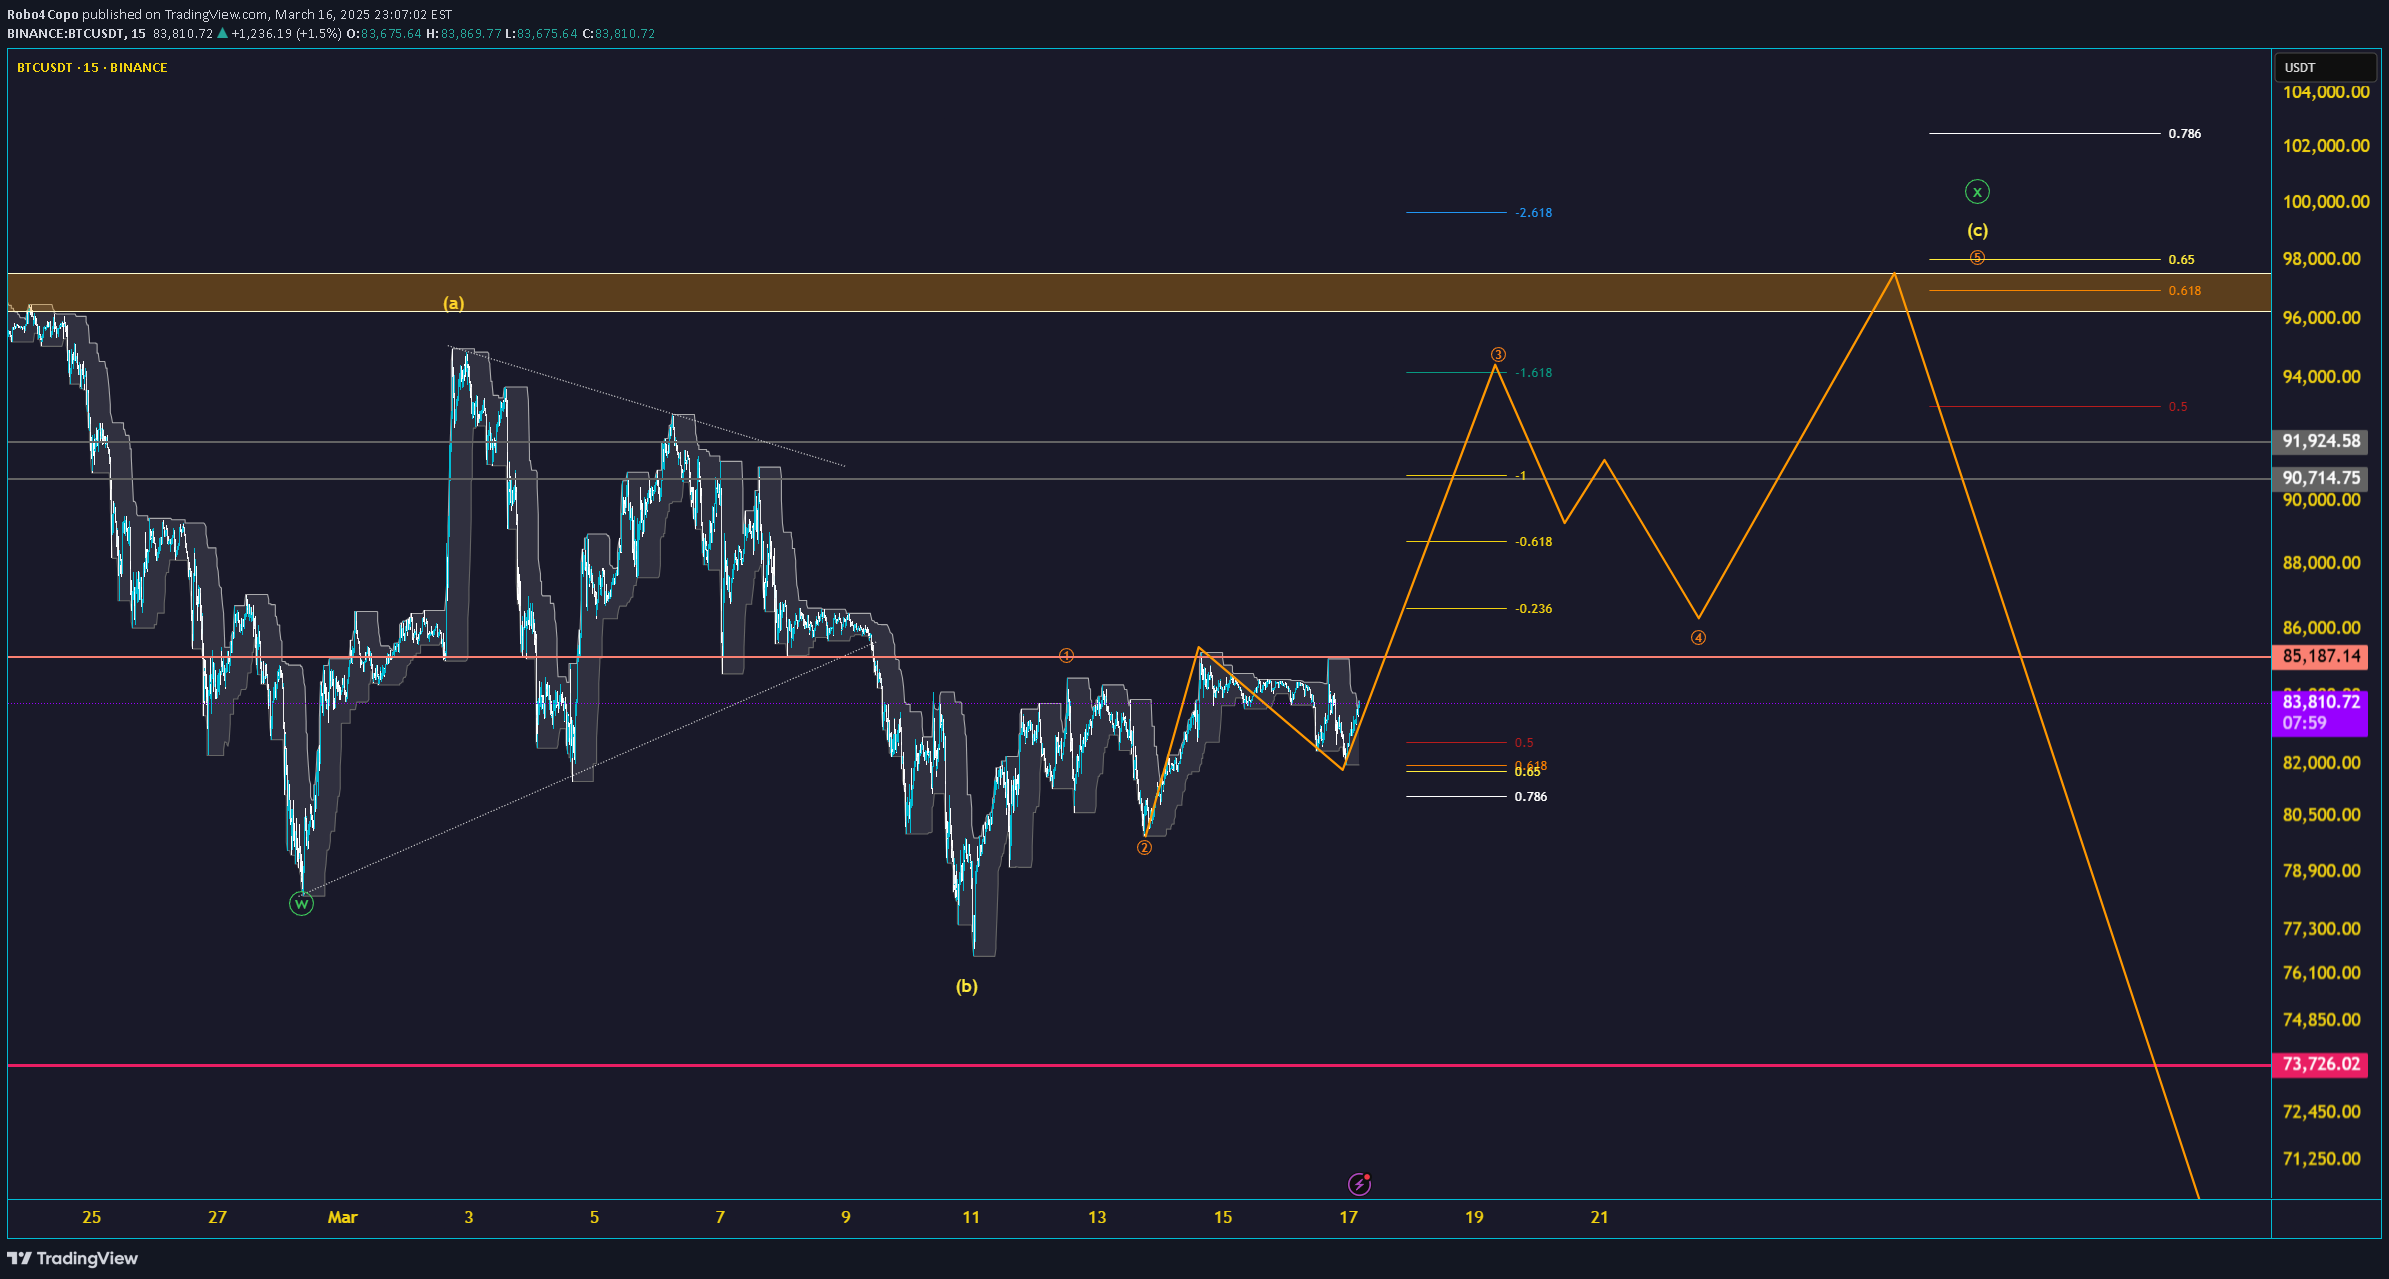Click the lightning event icon above time axis

coord(1359,1184)
